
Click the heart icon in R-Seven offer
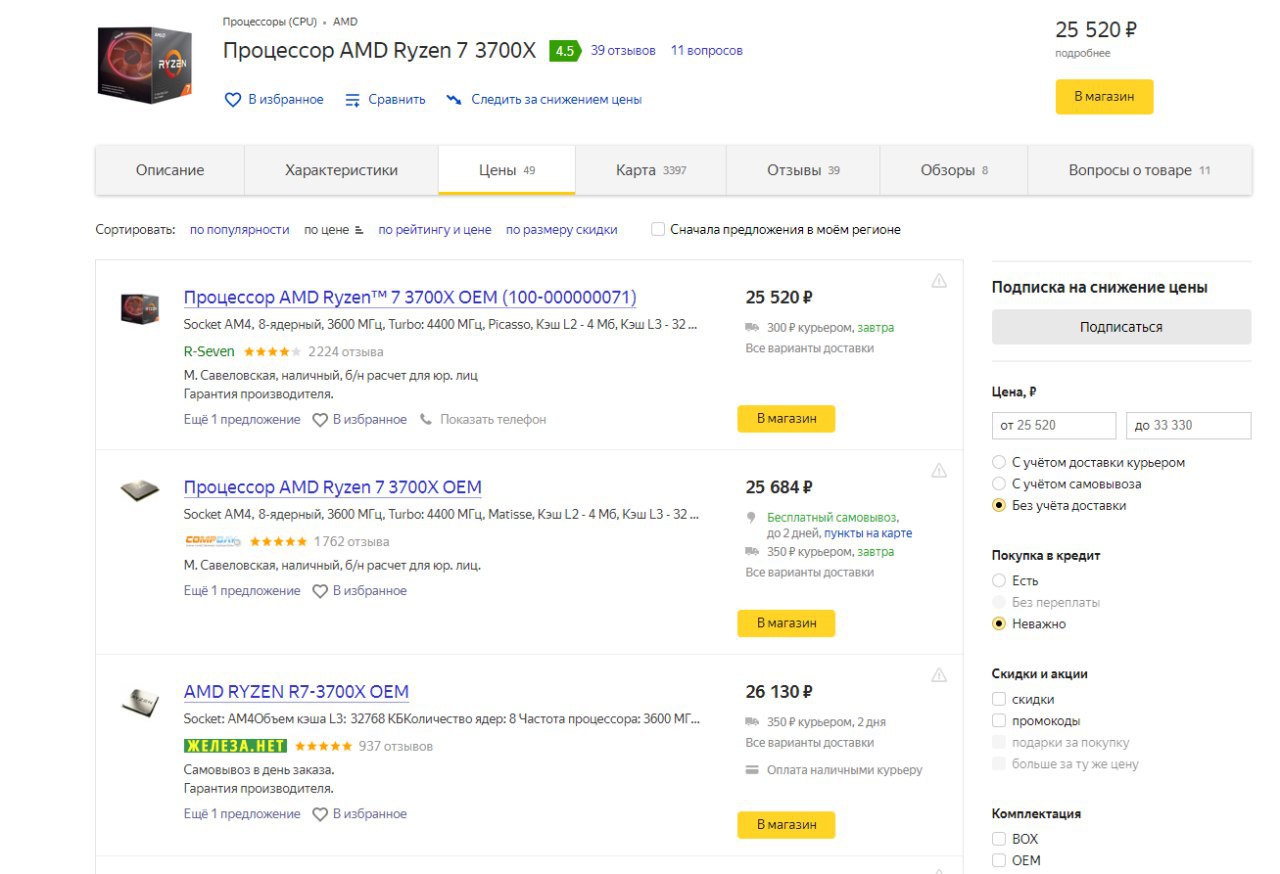click(320, 420)
